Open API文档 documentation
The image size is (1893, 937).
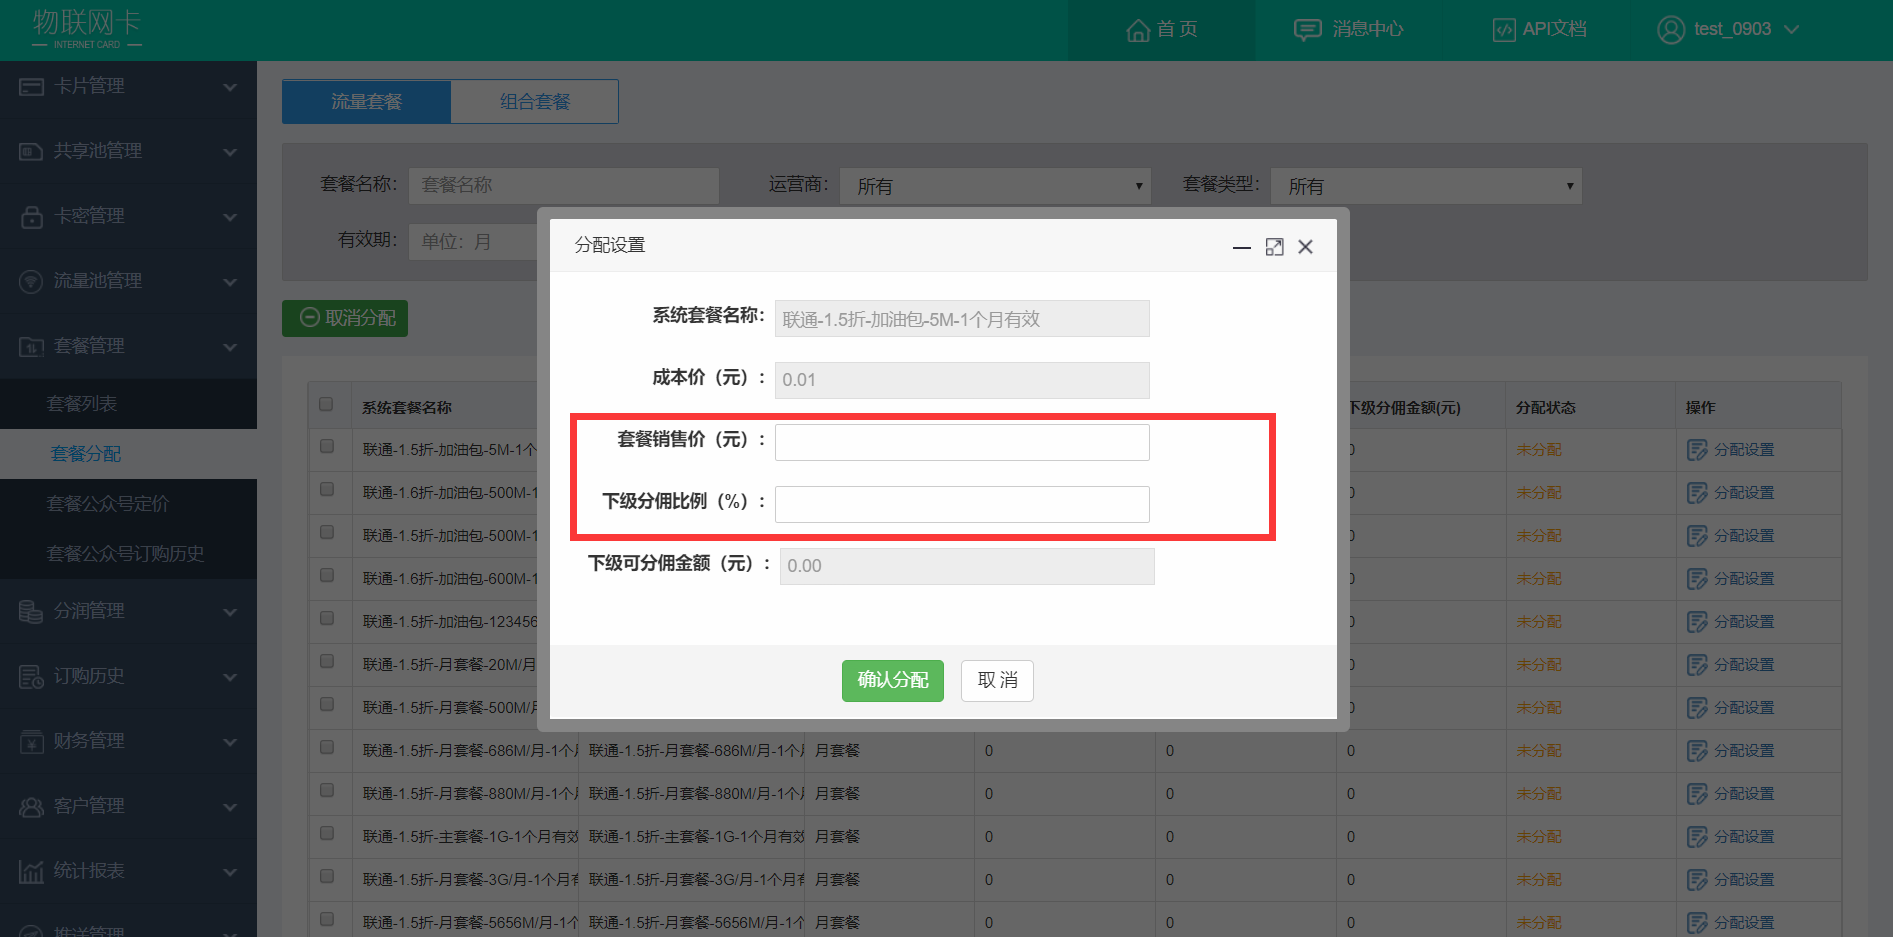tap(1539, 30)
